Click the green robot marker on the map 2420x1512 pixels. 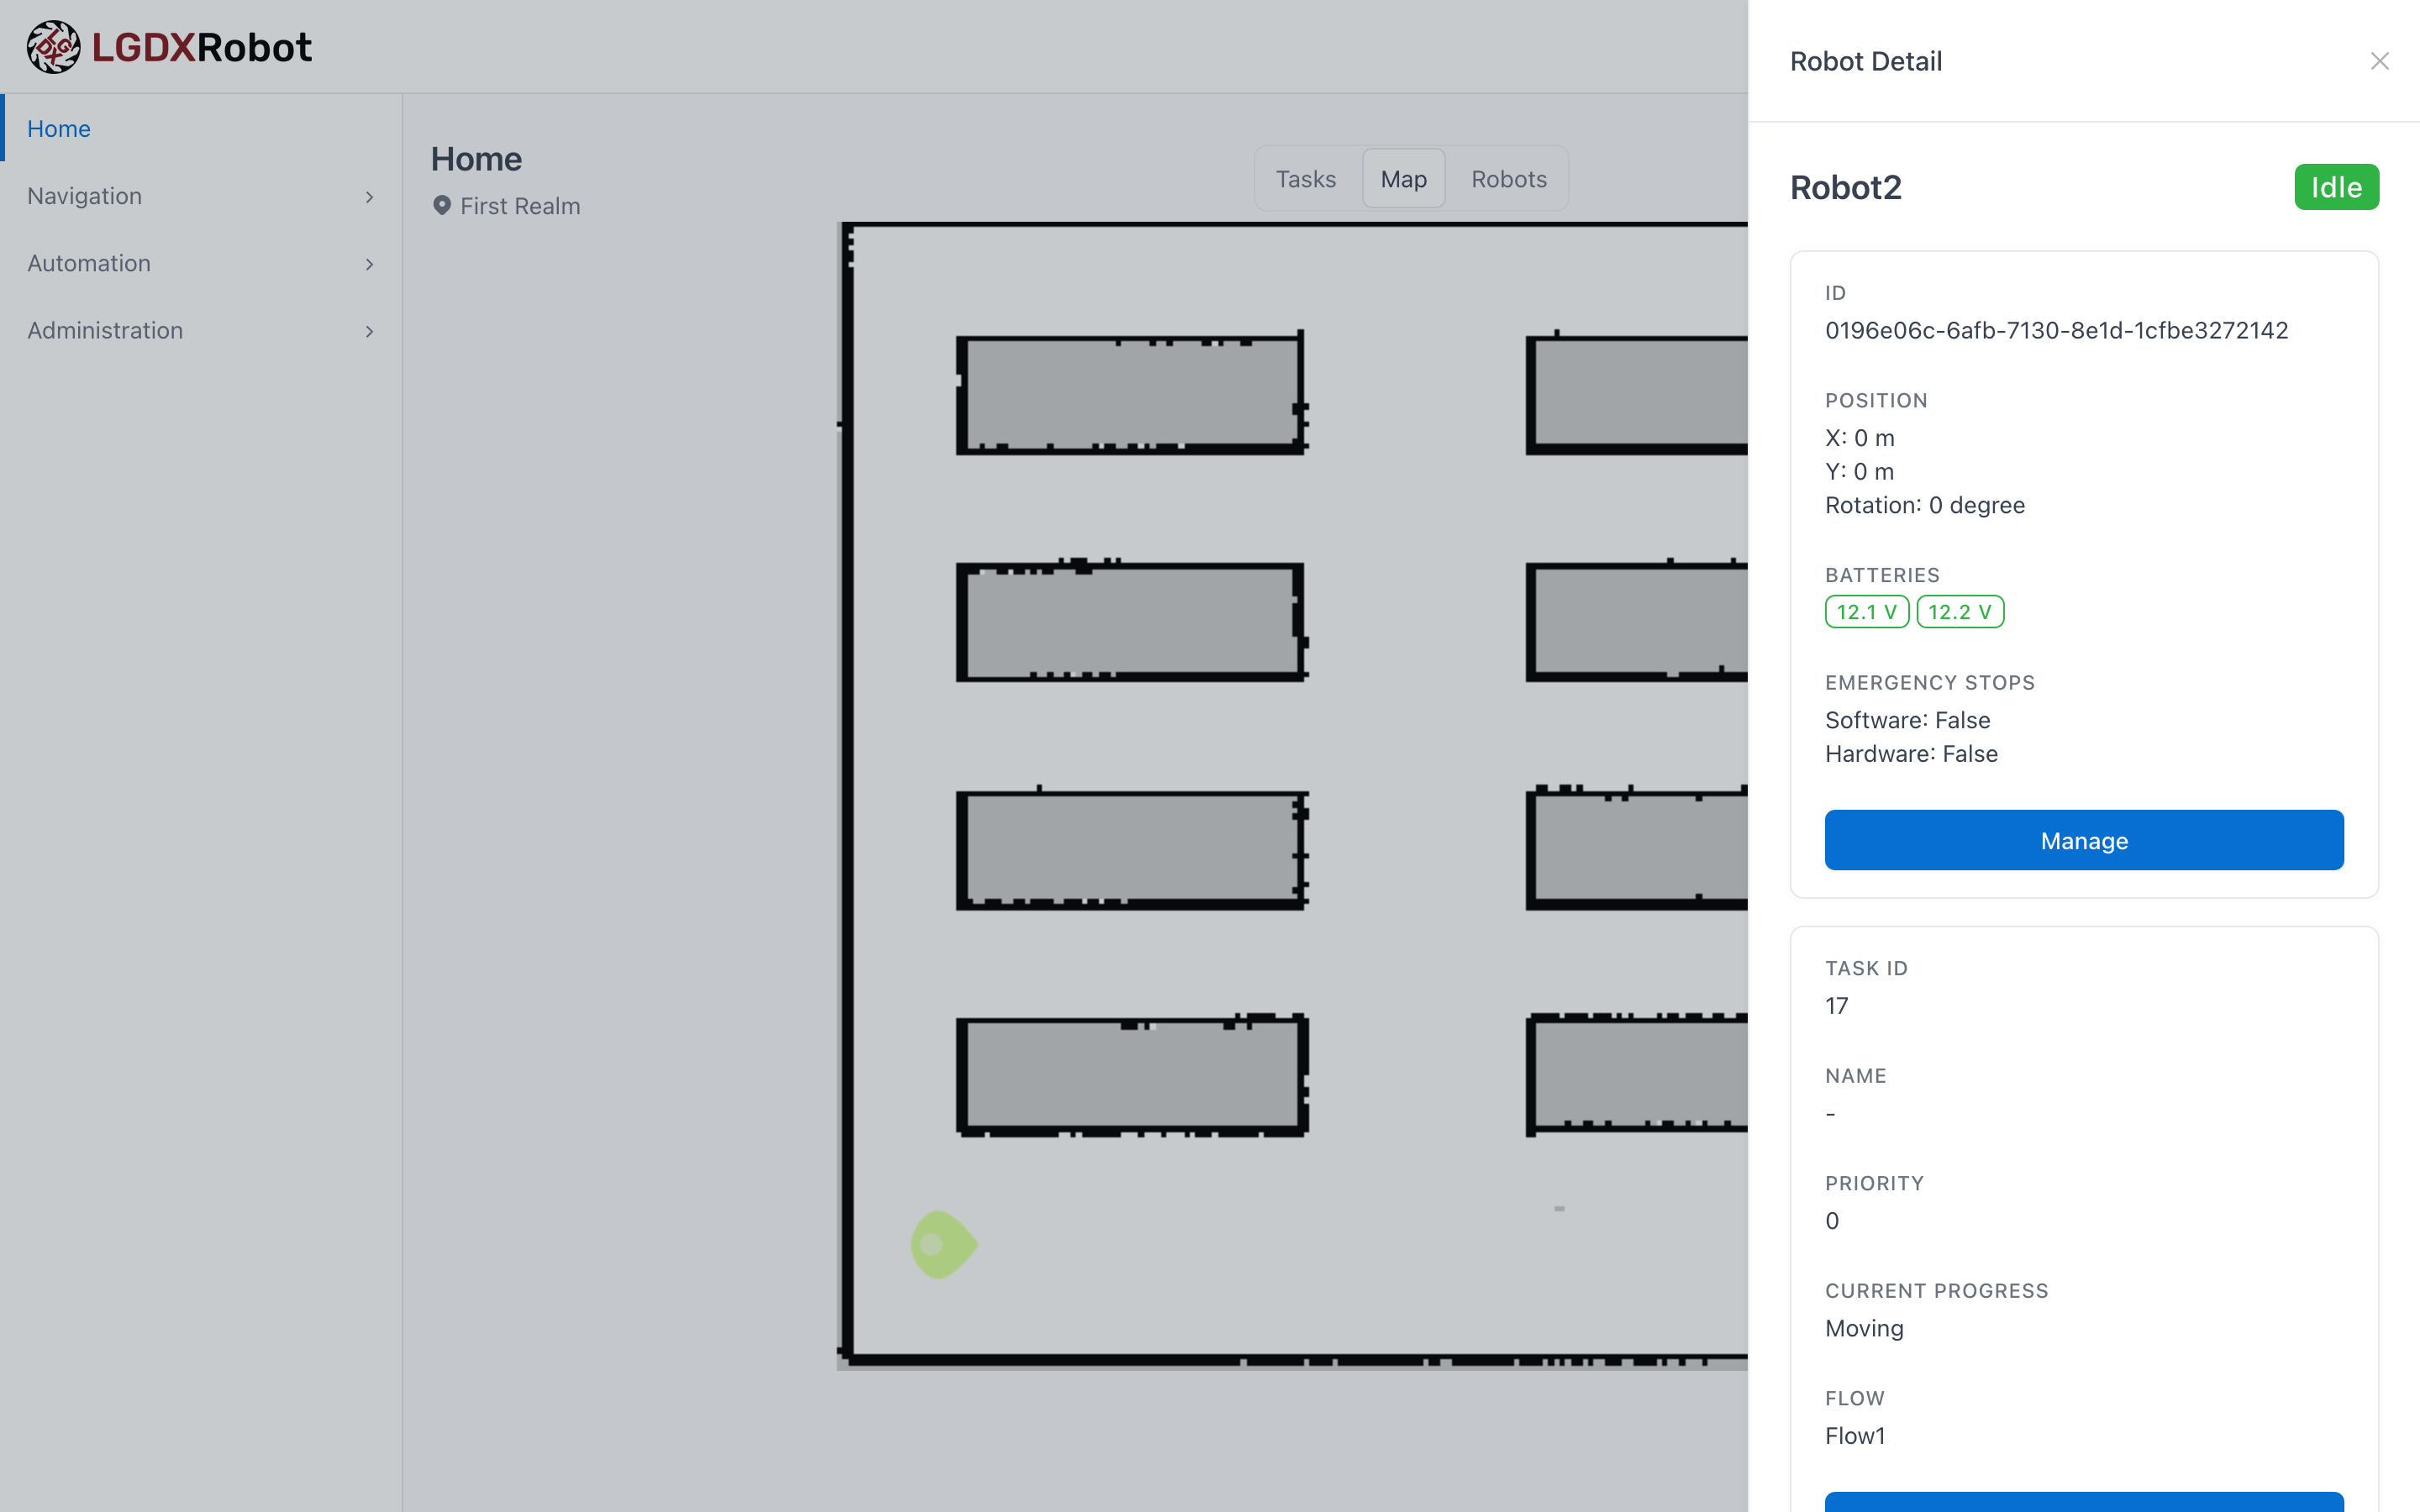943,1245
